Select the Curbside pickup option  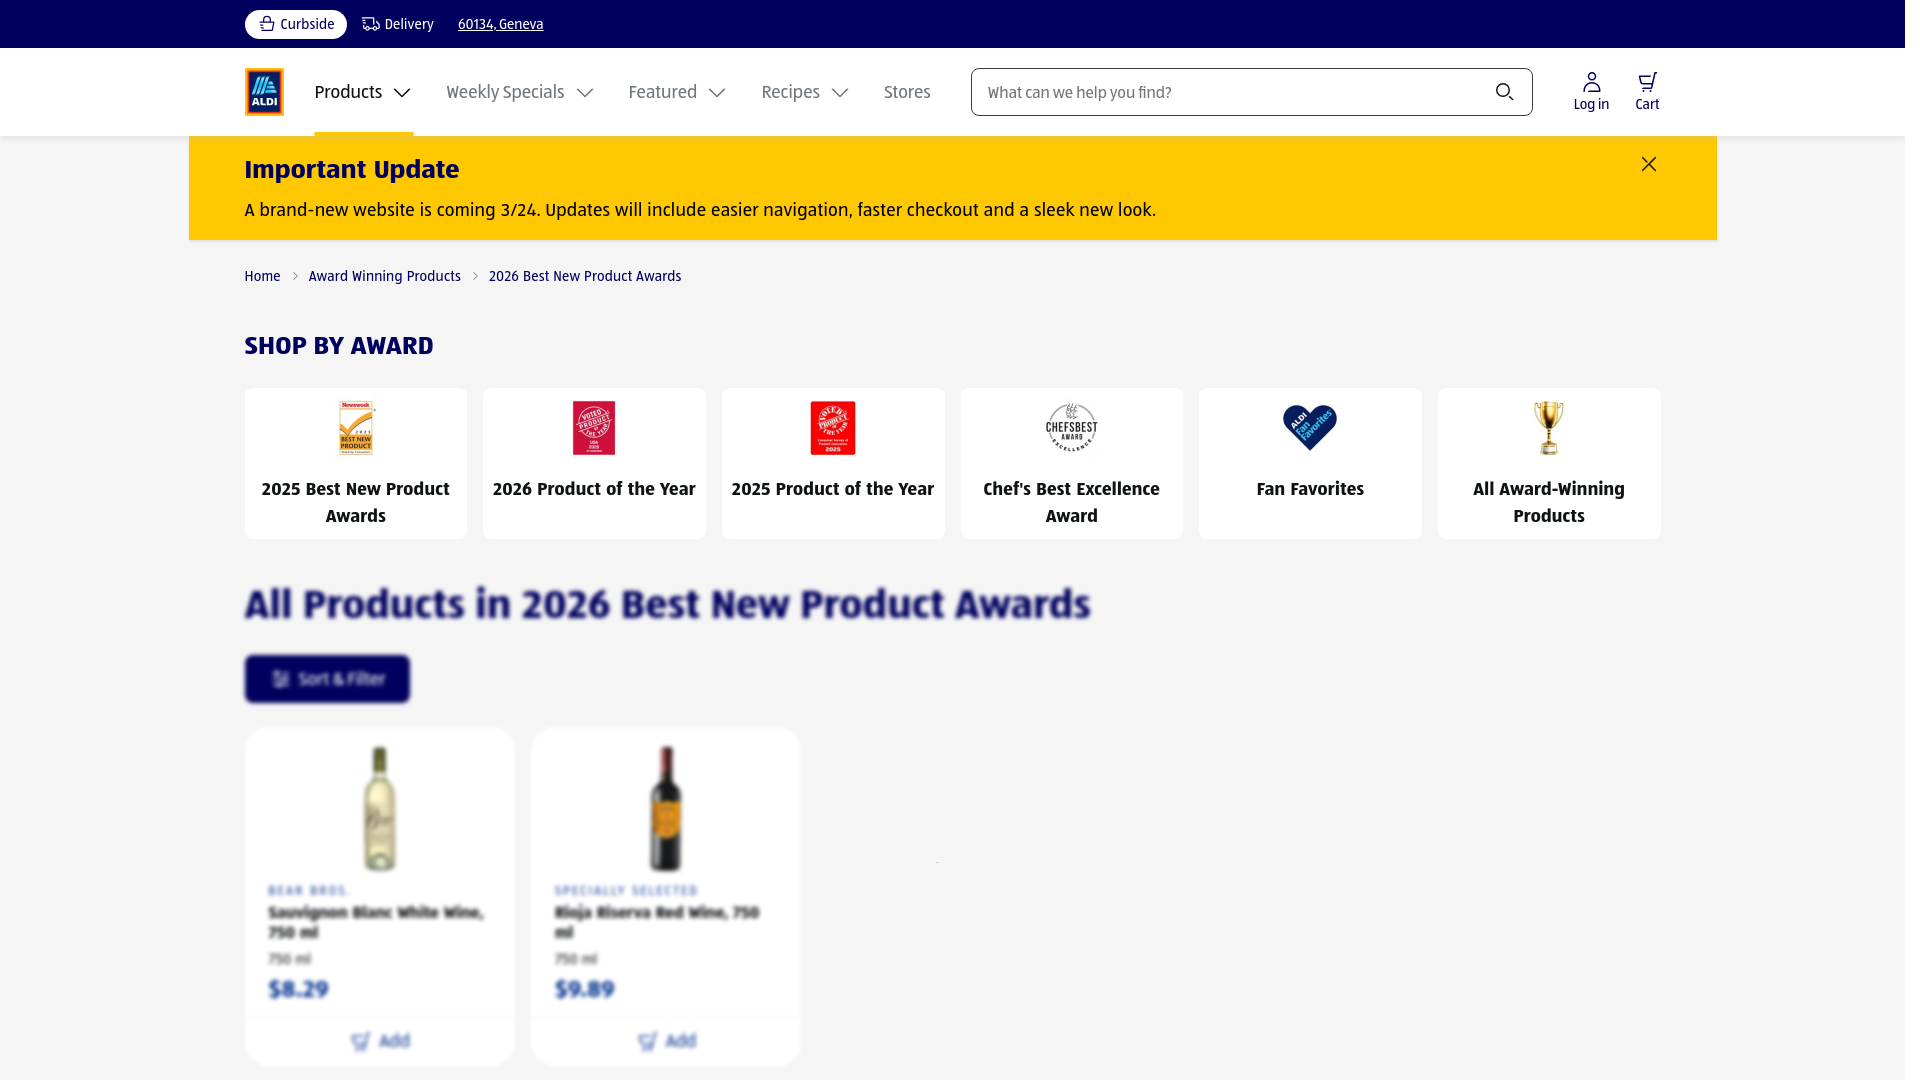pyautogui.click(x=296, y=24)
